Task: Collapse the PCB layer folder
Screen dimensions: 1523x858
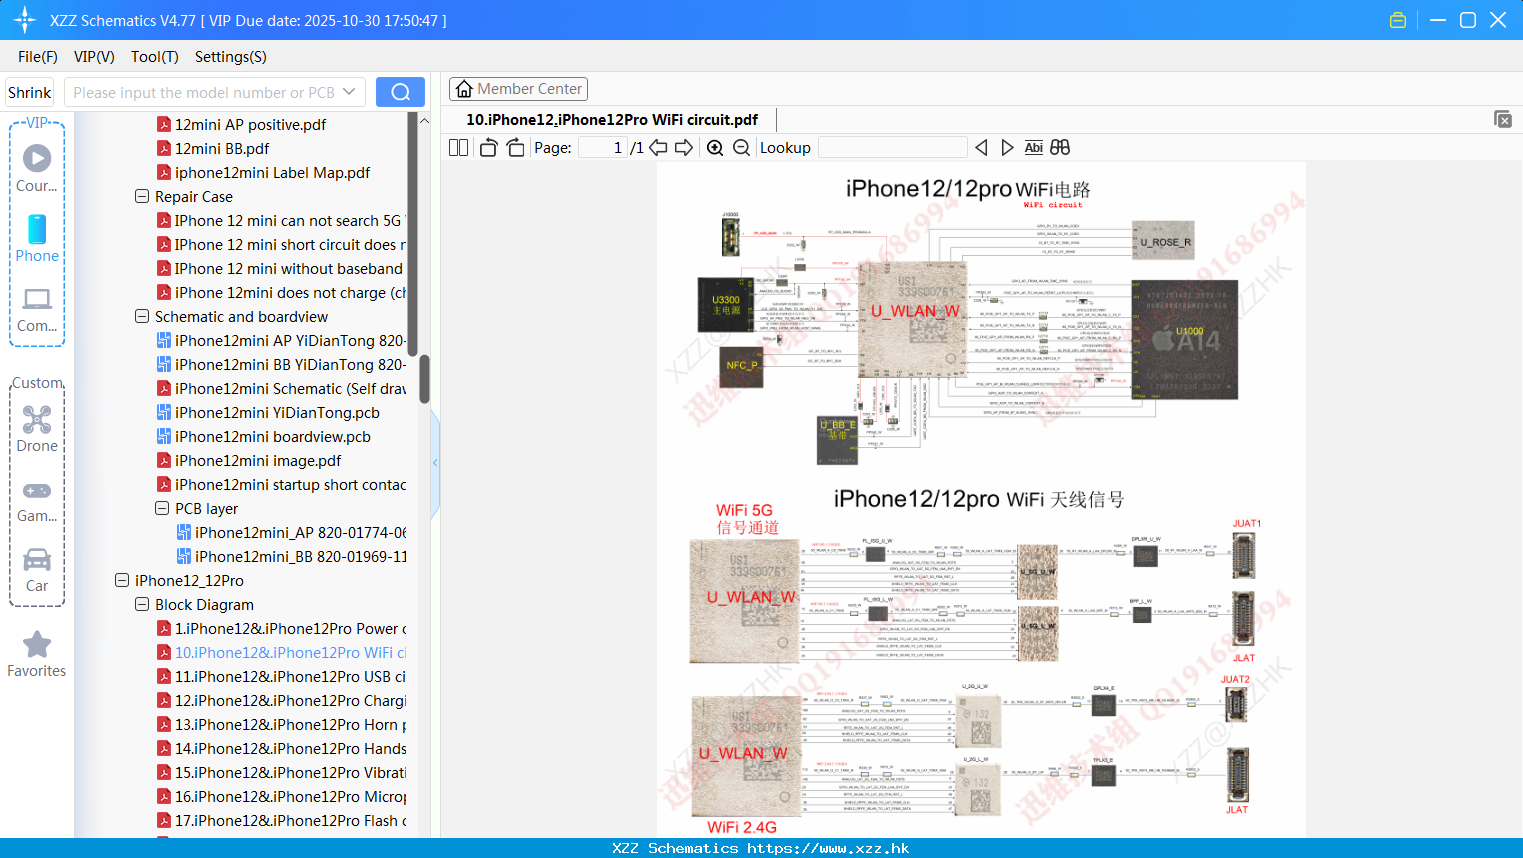Action: point(162,508)
